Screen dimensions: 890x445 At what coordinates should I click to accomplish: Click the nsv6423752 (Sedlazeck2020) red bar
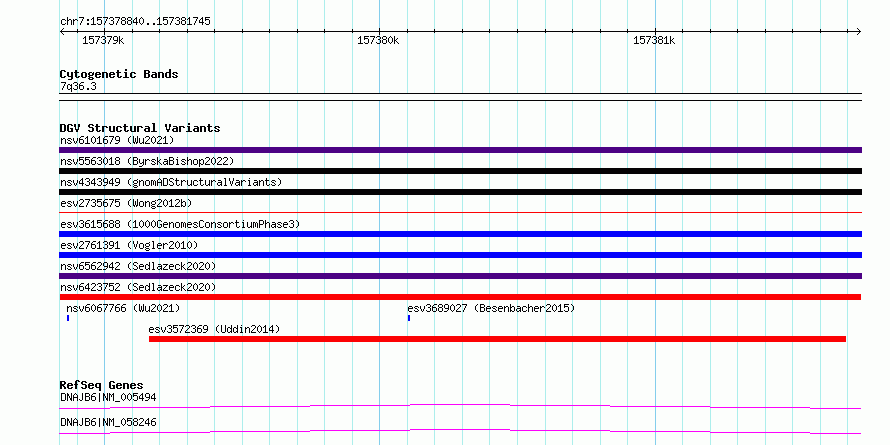[460, 297]
